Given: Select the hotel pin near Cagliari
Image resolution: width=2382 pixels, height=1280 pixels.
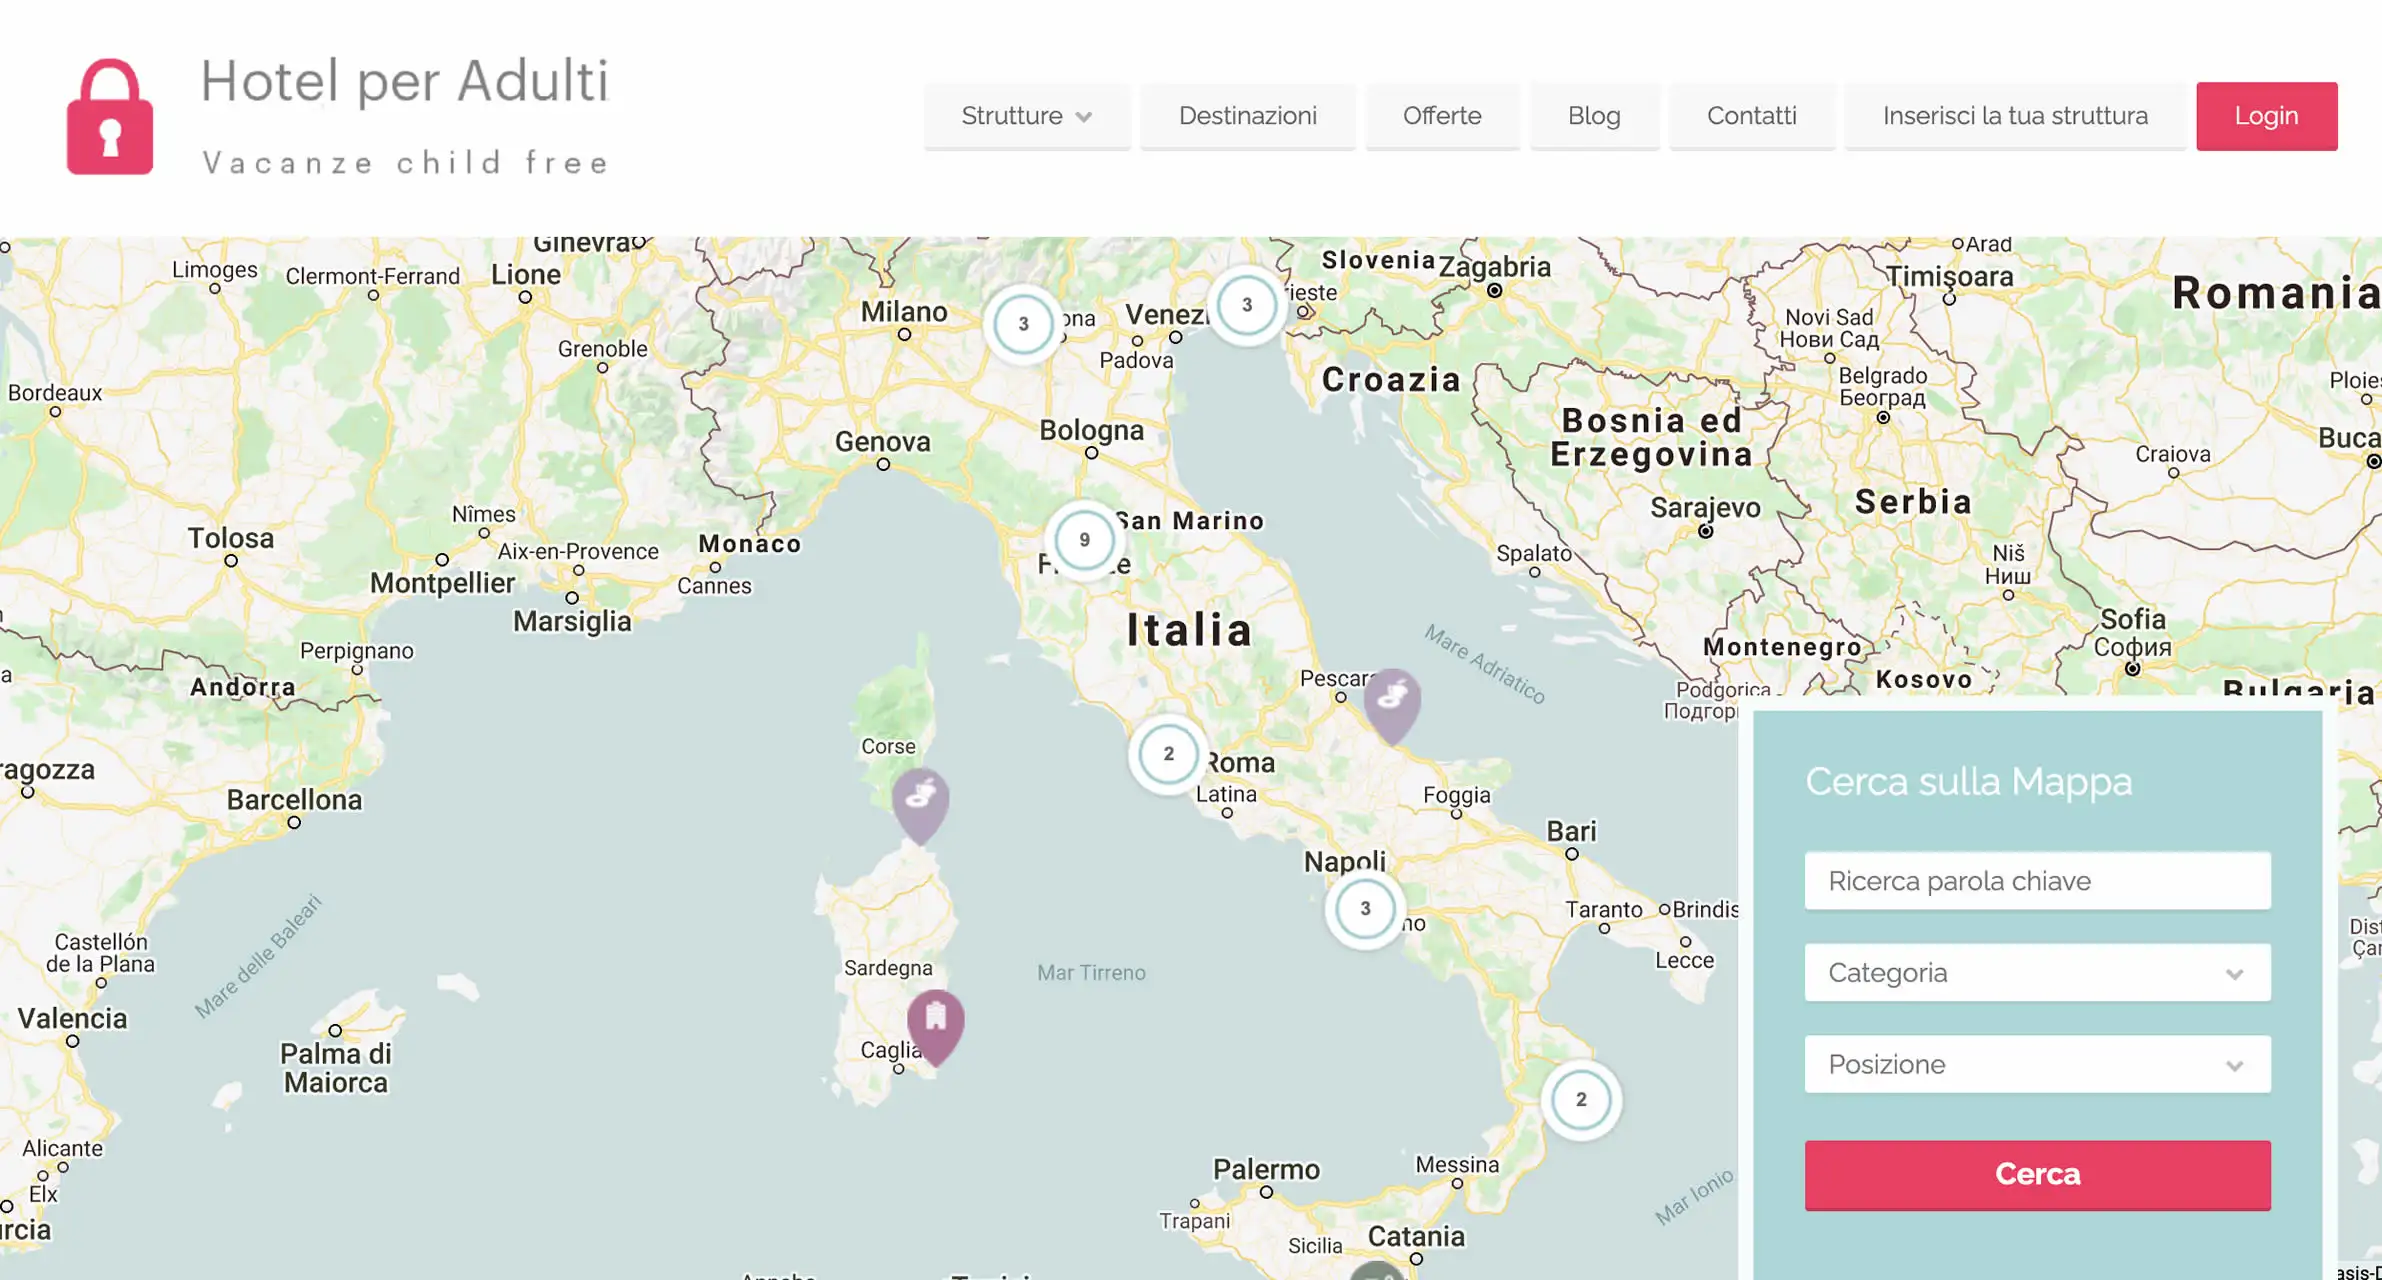Looking at the screenshot, I should tap(935, 1027).
